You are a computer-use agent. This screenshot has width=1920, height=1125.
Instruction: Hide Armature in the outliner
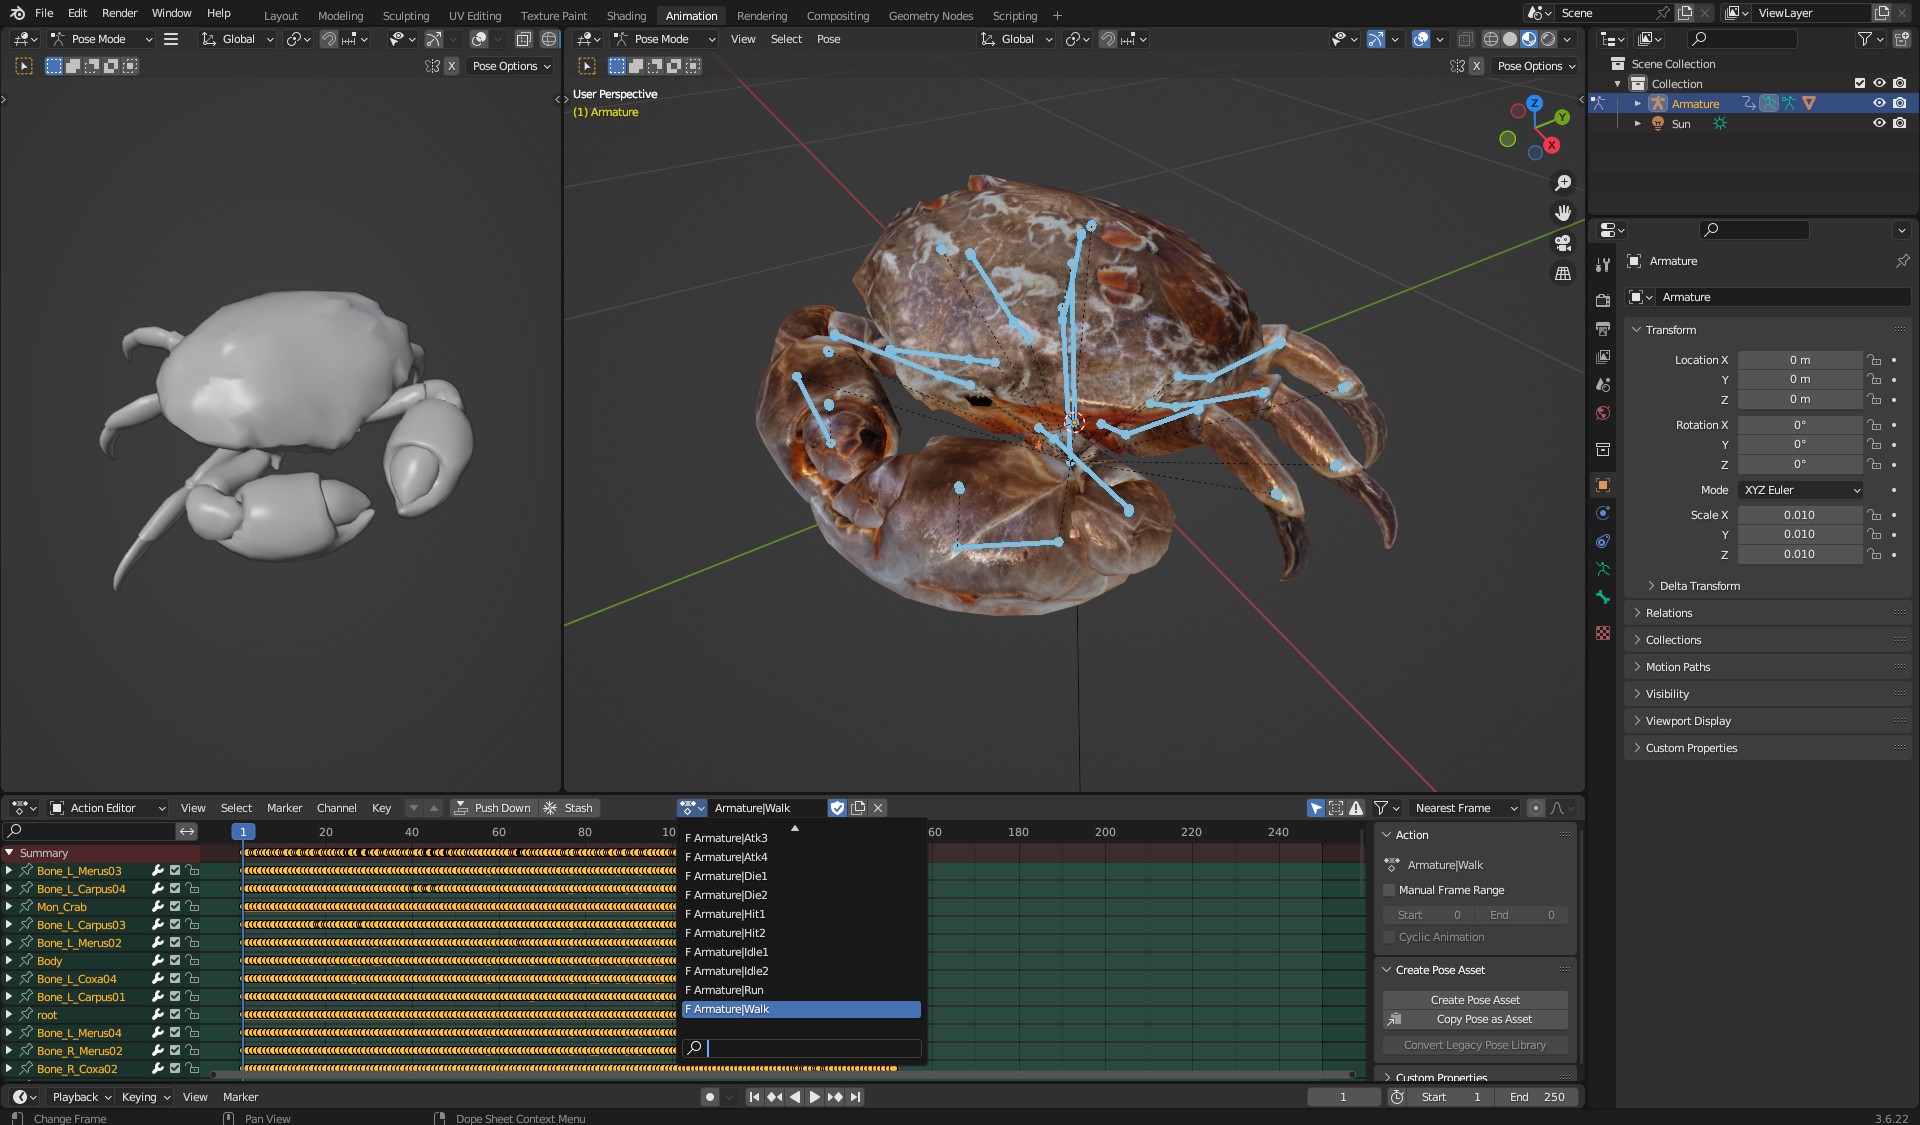1879,103
